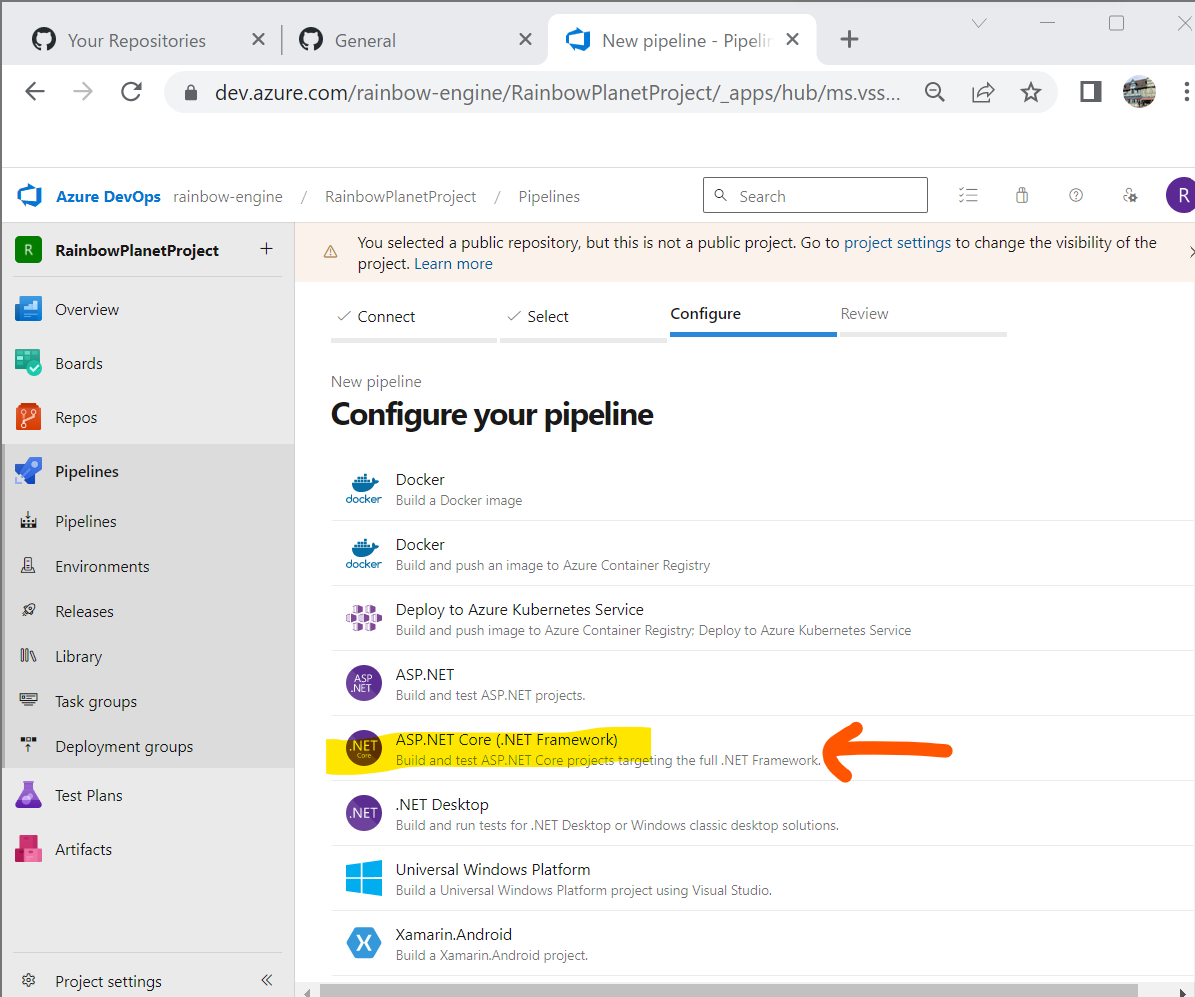Screen dimensions: 1195x997
Task: Click the Search input field
Action: pyautogui.click(x=815, y=195)
